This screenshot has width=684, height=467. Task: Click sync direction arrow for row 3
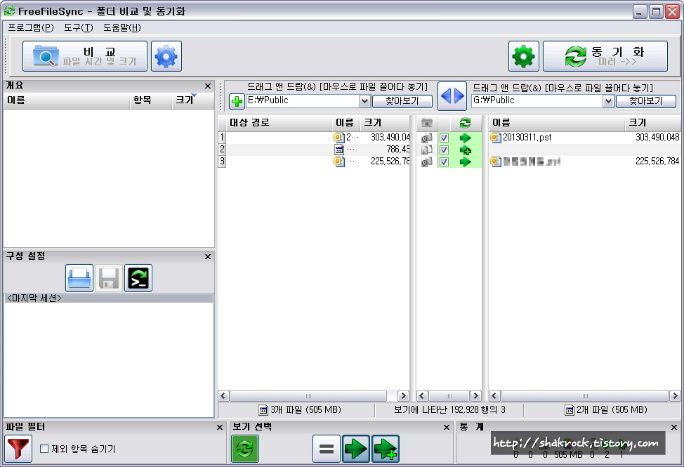[x=465, y=162]
